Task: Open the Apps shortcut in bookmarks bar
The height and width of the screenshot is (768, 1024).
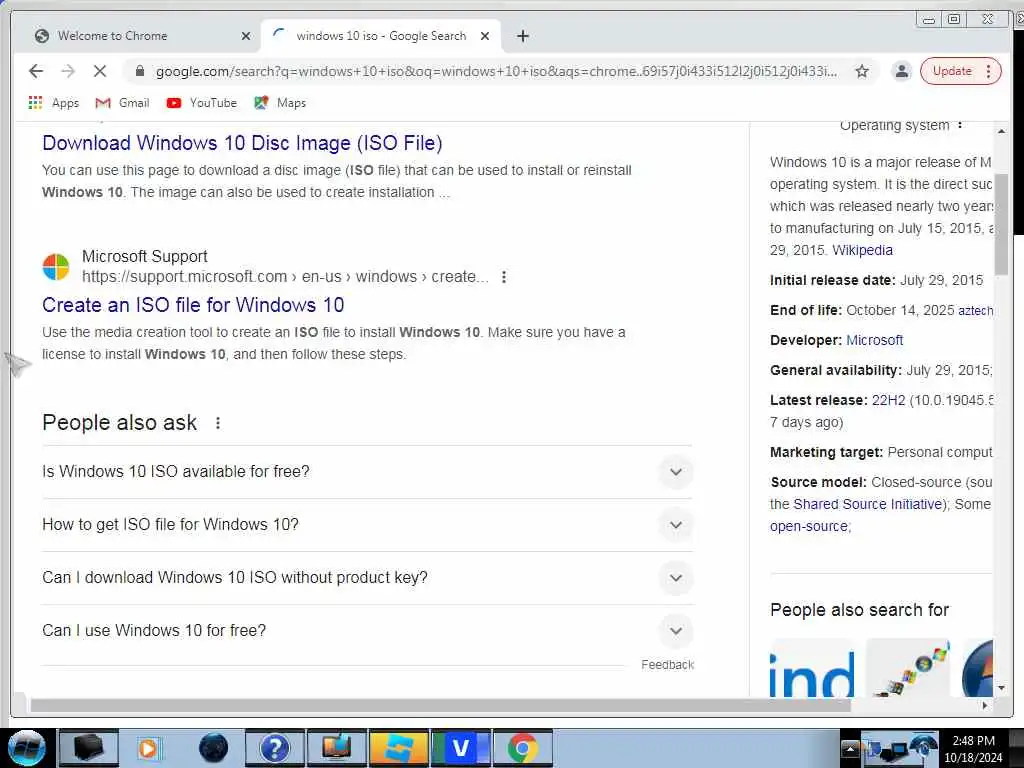Action: coord(54,103)
